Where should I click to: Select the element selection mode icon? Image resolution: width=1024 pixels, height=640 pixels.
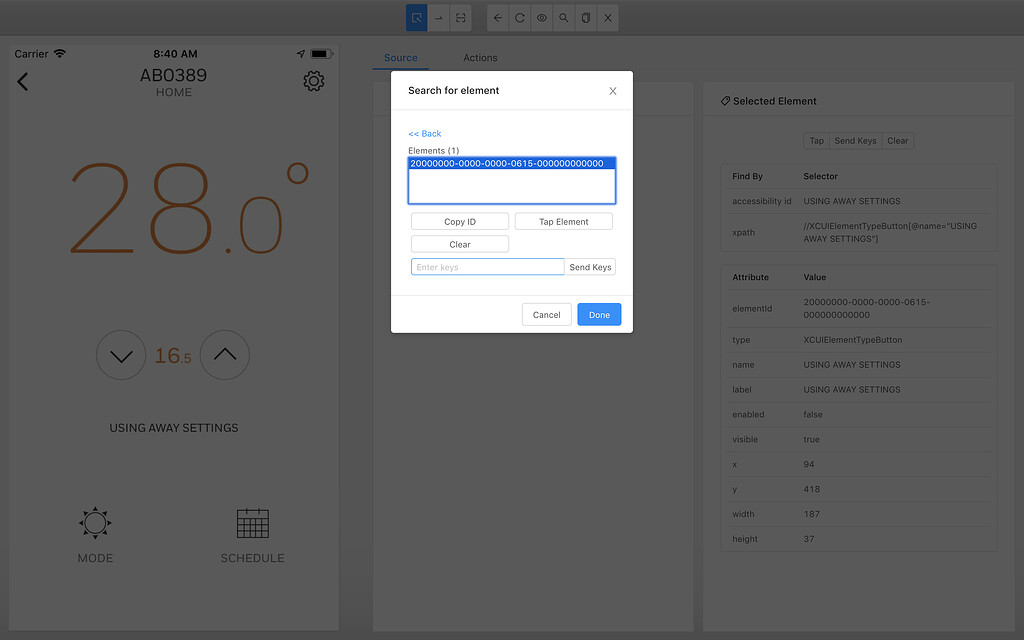(417, 17)
